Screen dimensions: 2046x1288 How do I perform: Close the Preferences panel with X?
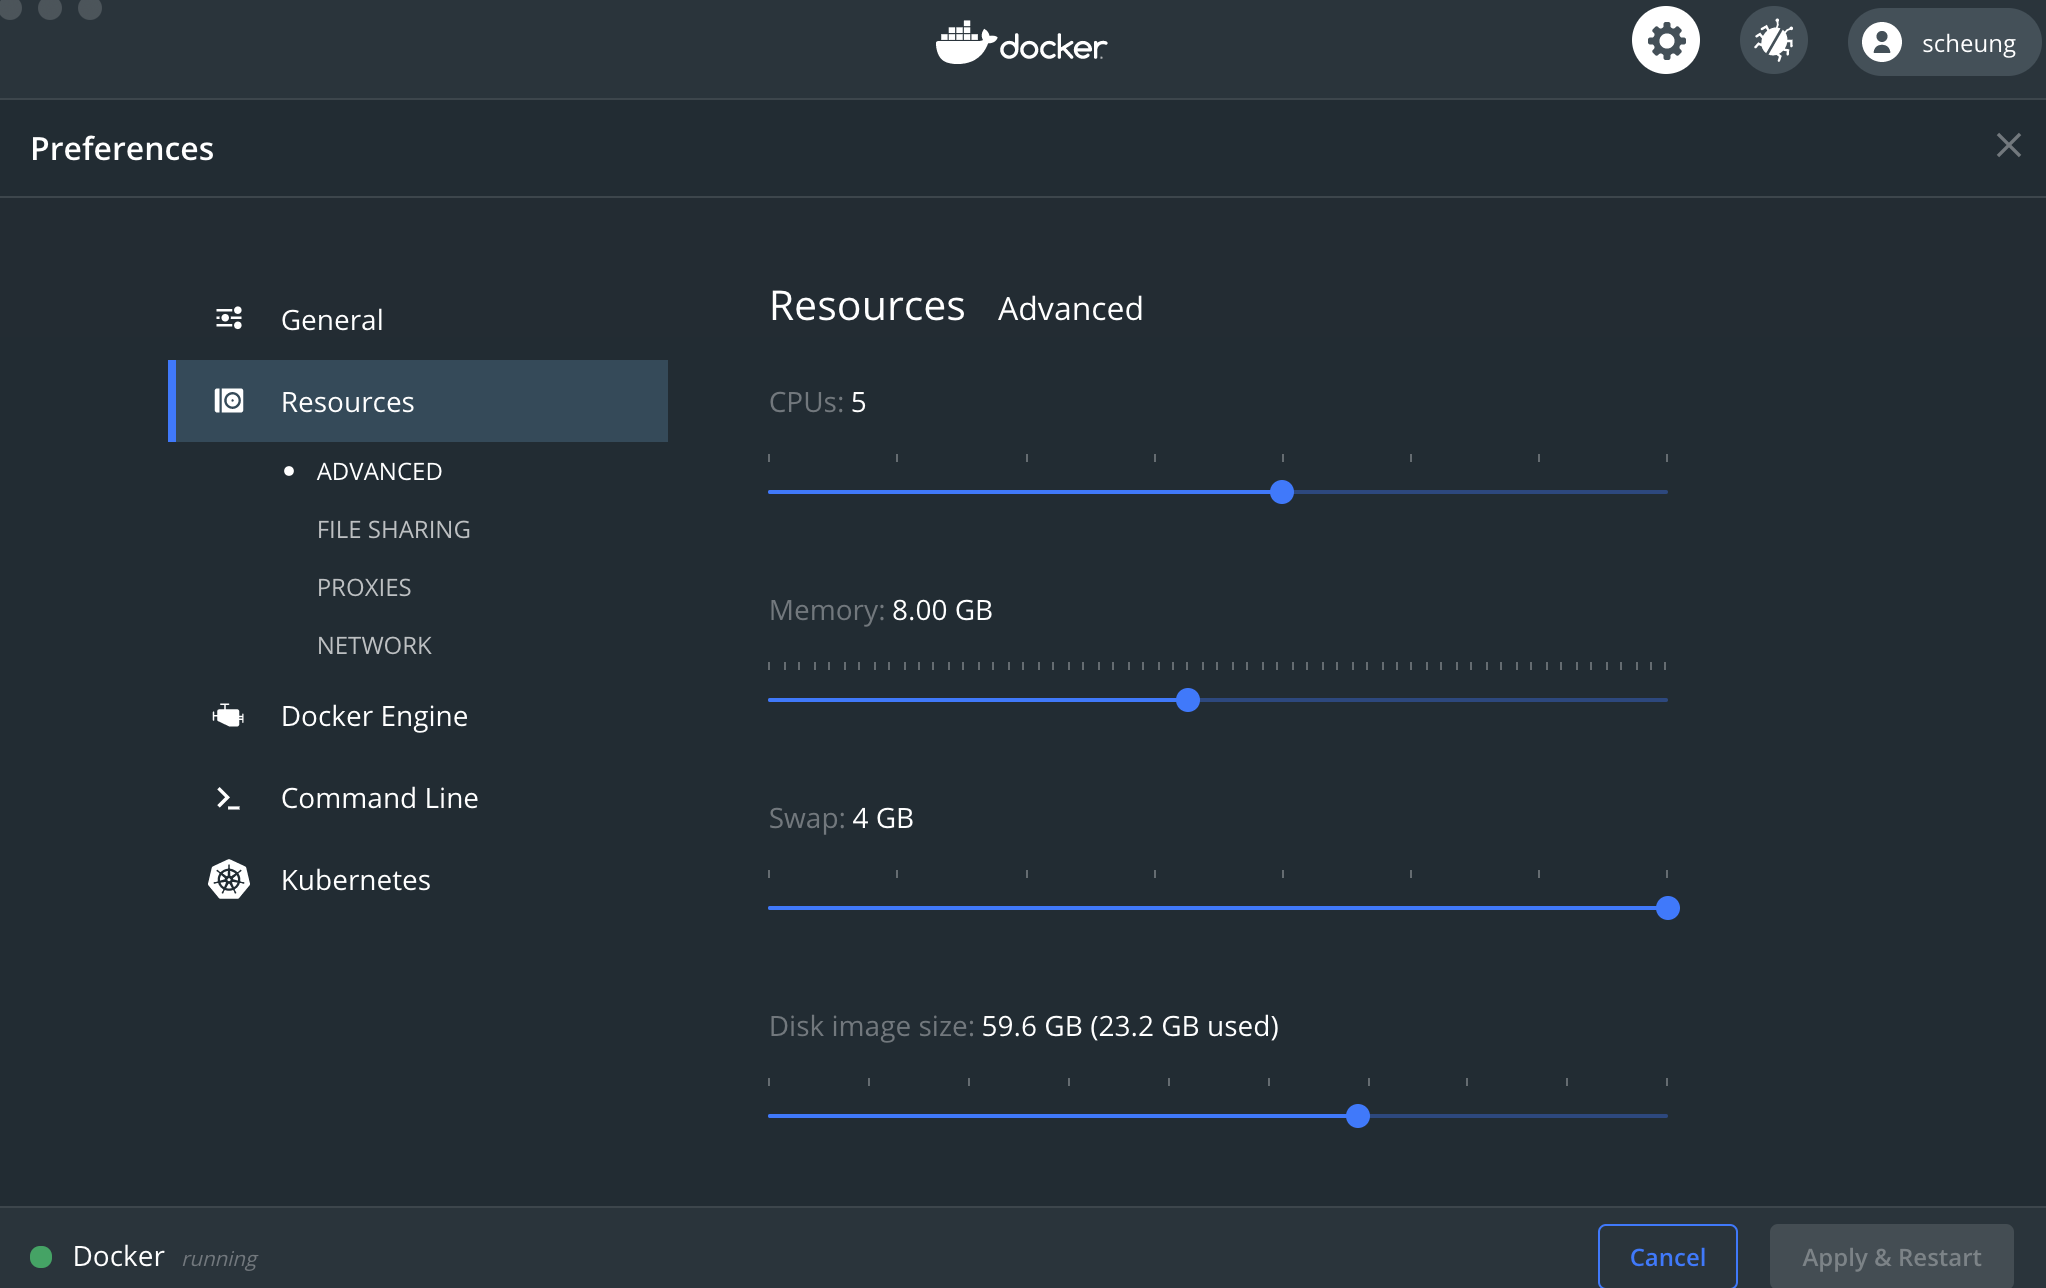click(2008, 146)
